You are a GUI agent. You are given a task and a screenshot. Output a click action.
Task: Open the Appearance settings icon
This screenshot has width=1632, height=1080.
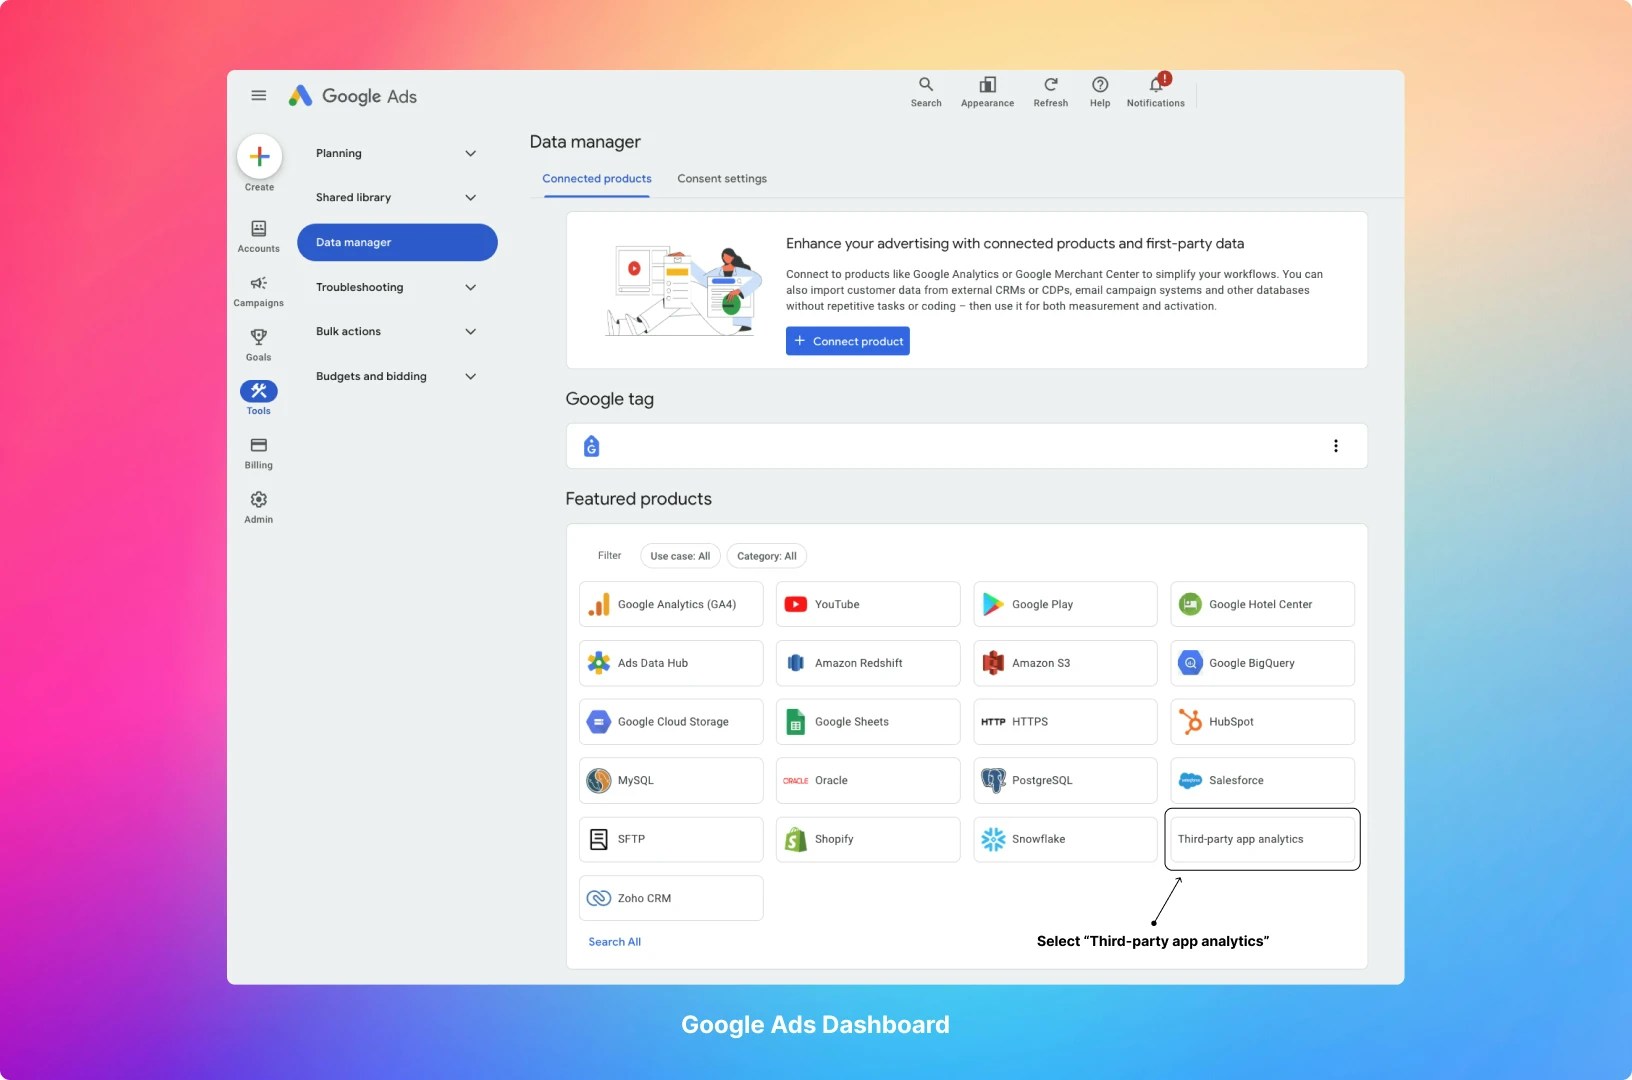[987, 91]
